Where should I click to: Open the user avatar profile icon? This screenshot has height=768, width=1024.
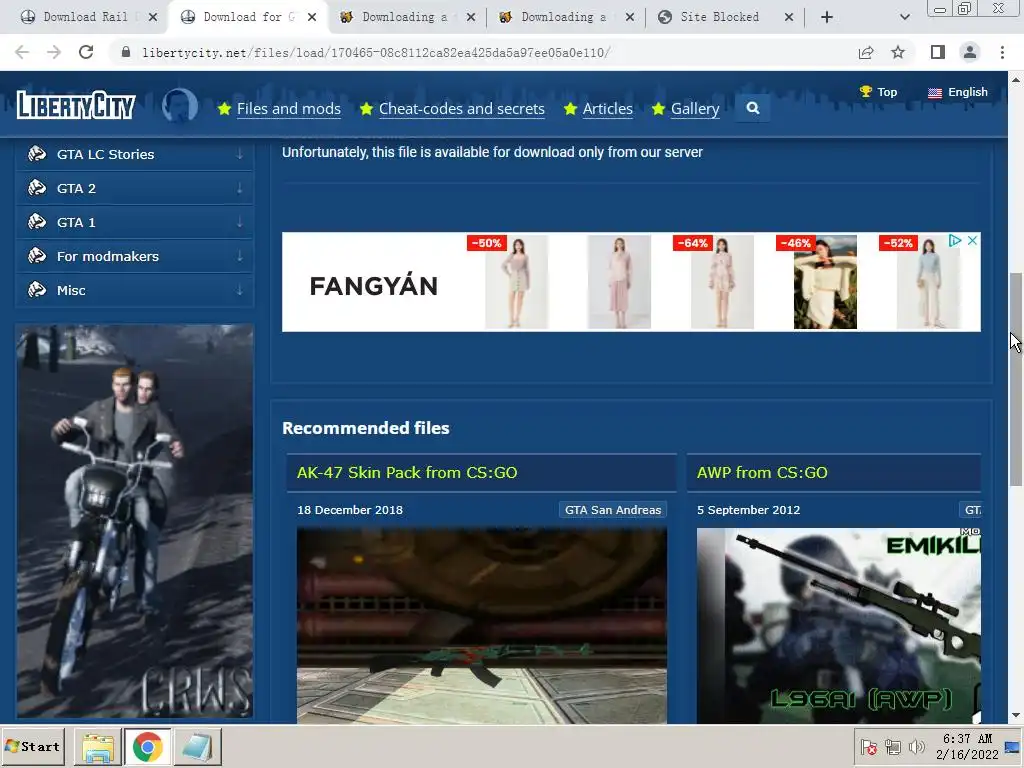180,106
